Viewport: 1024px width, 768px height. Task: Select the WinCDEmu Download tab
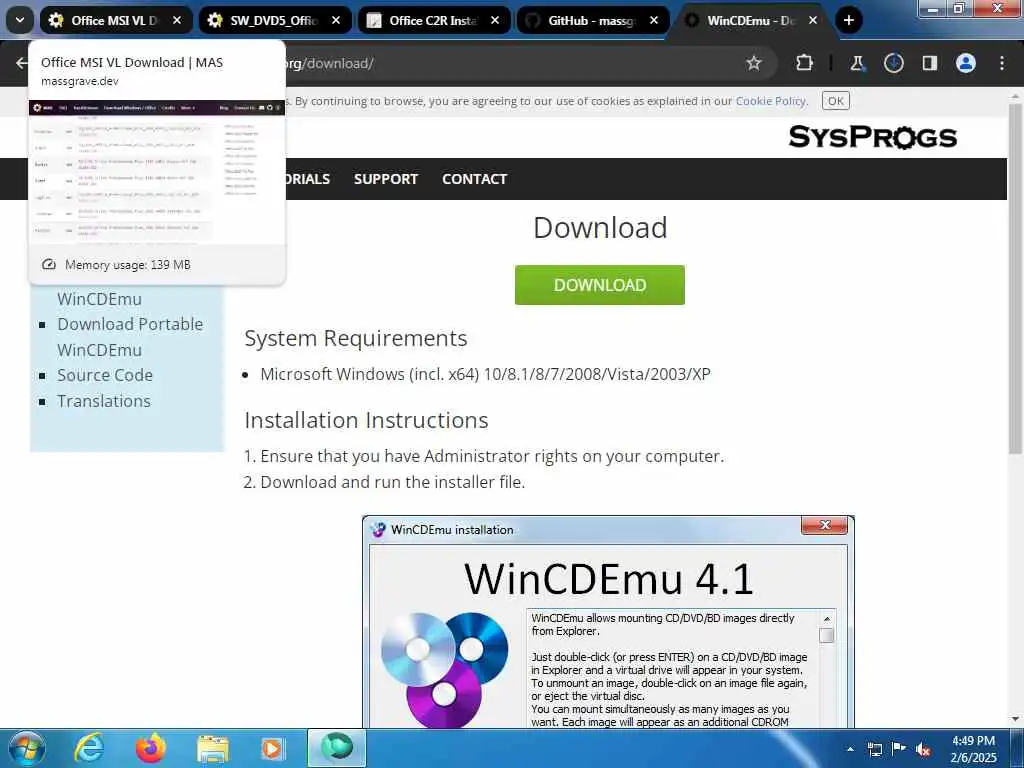click(x=751, y=20)
